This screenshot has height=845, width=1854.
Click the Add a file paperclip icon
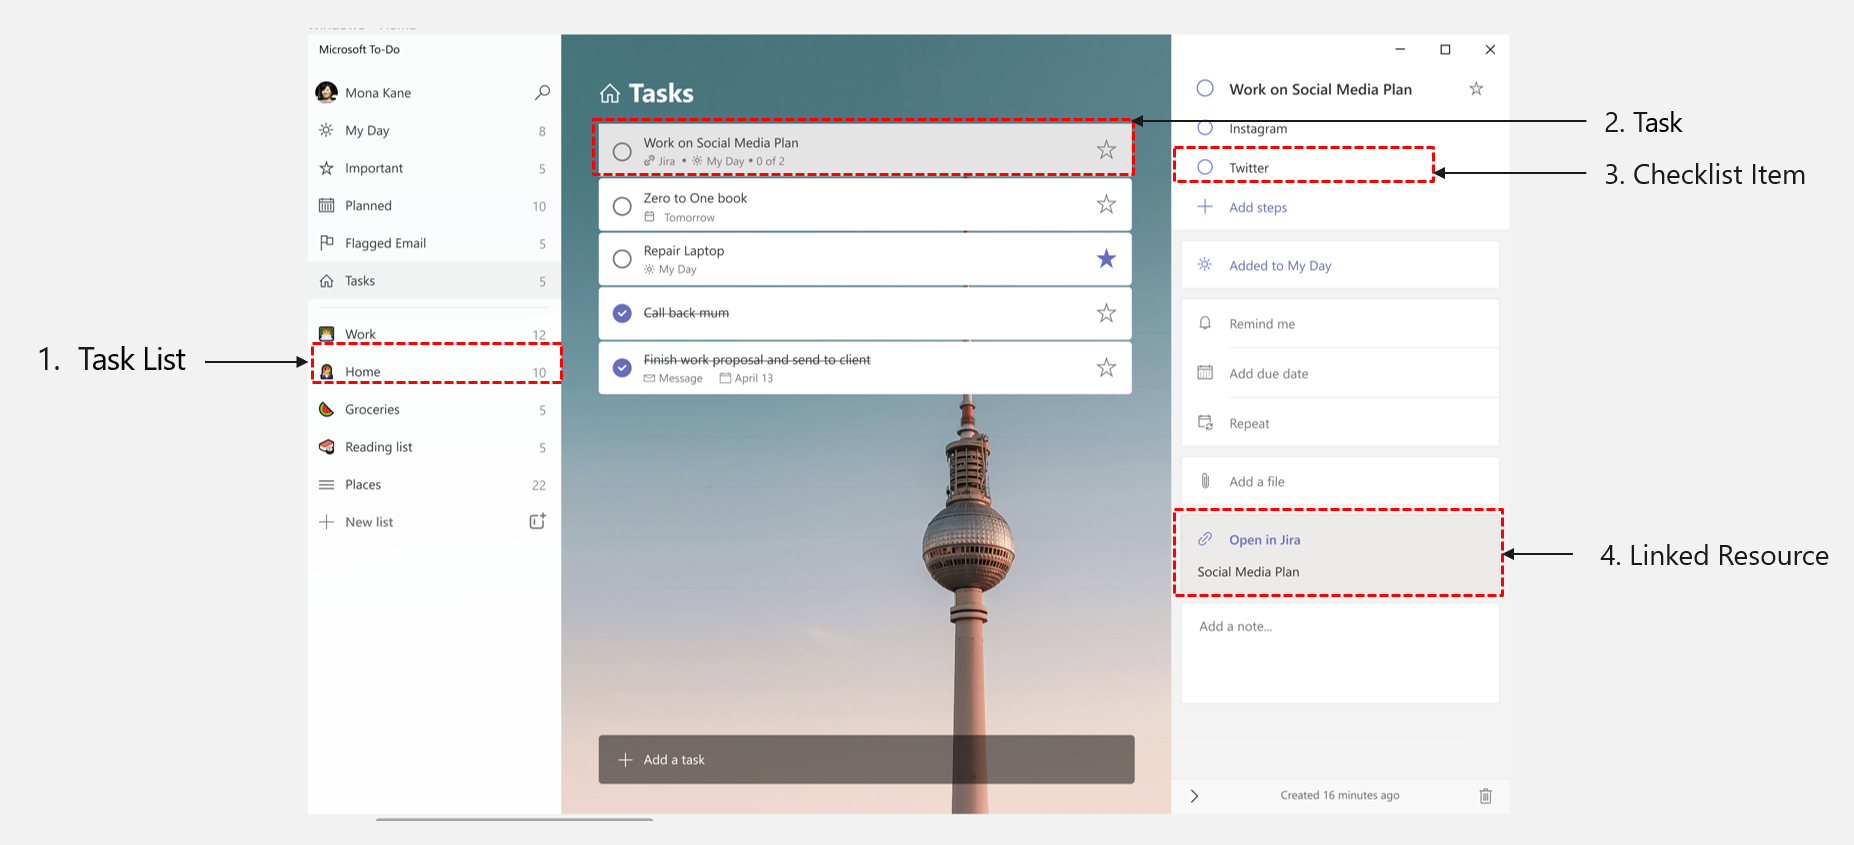[1205, 481]
